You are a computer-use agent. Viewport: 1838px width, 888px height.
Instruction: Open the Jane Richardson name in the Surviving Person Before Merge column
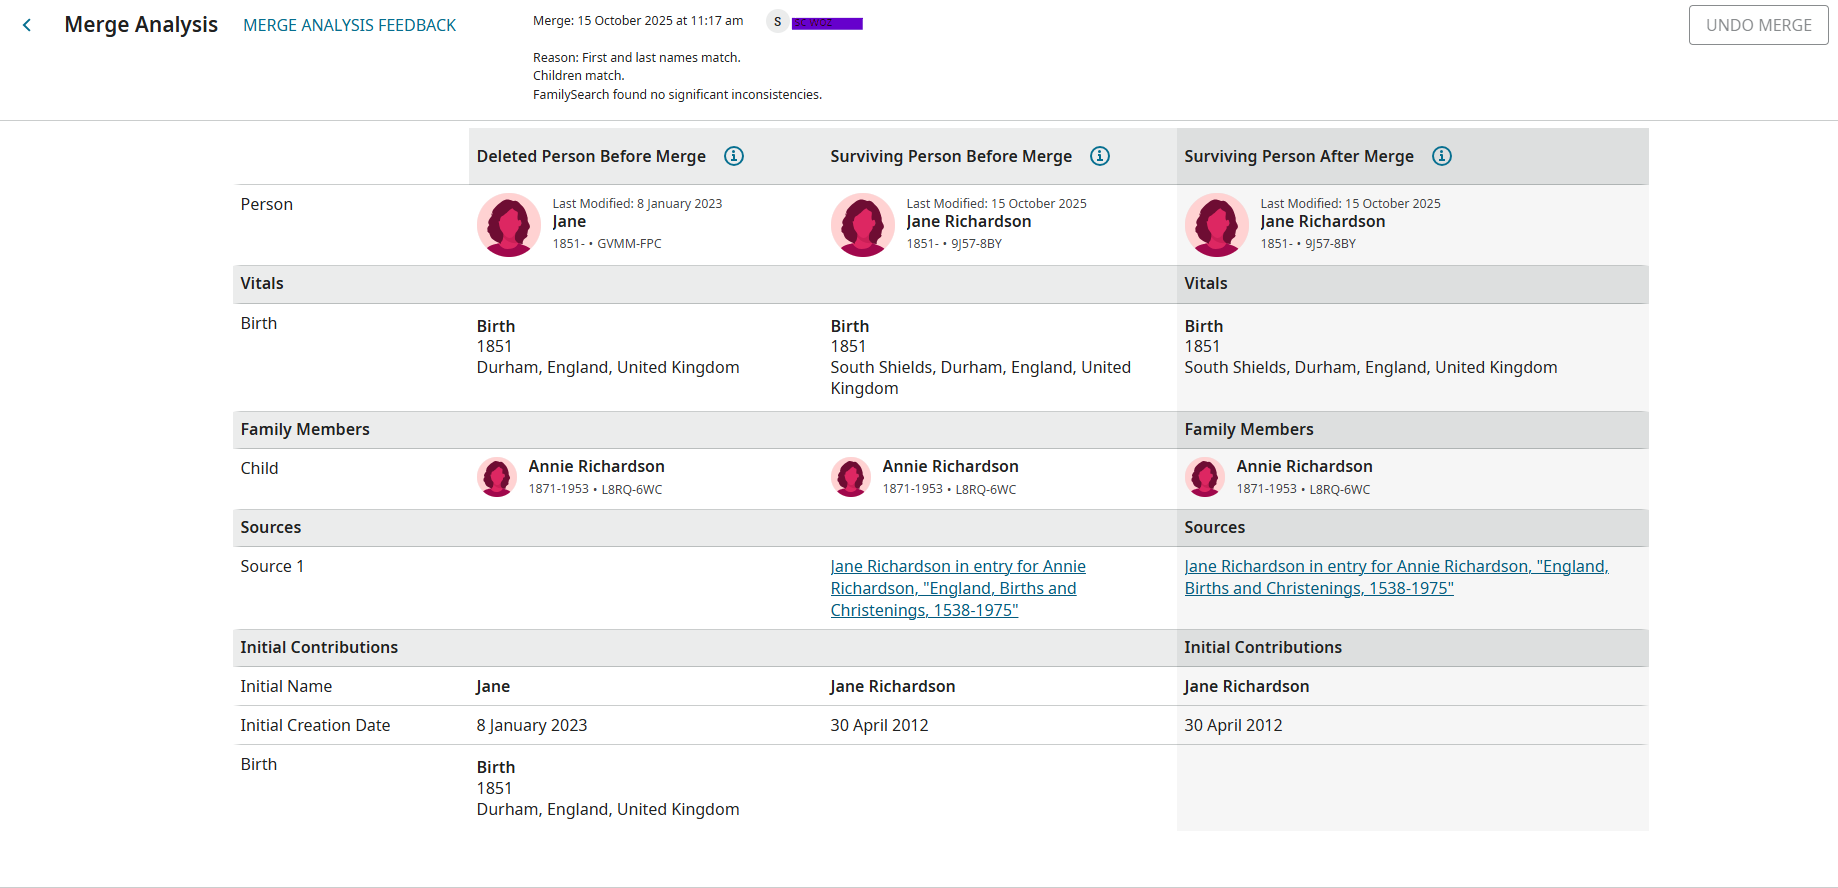pyautogui.click(x=969, y=222)
